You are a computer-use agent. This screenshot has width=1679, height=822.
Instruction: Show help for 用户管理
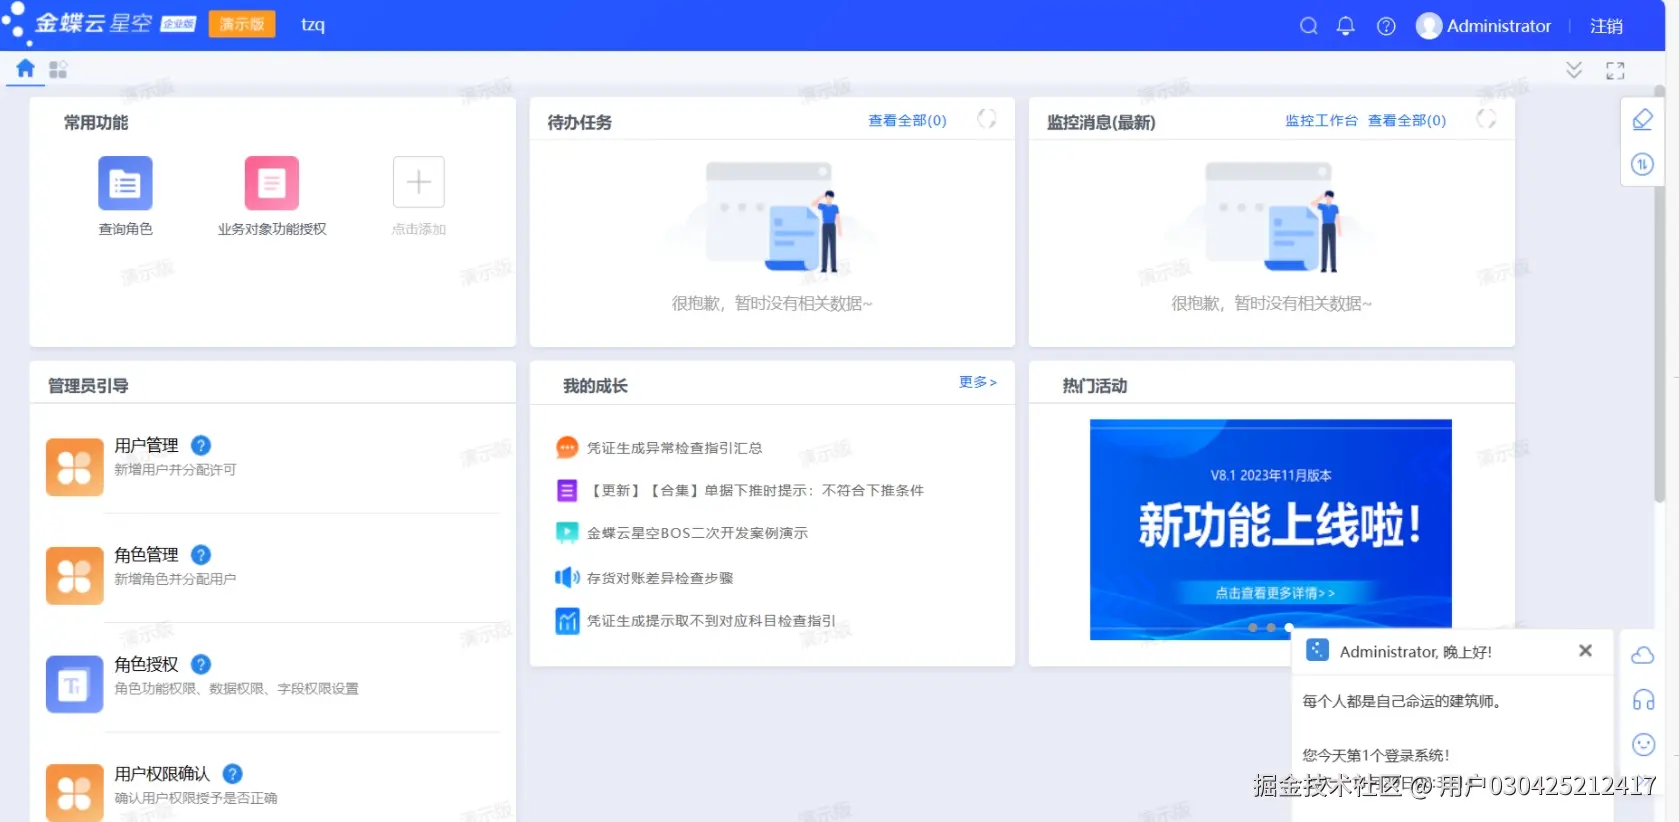pos(201,445)
